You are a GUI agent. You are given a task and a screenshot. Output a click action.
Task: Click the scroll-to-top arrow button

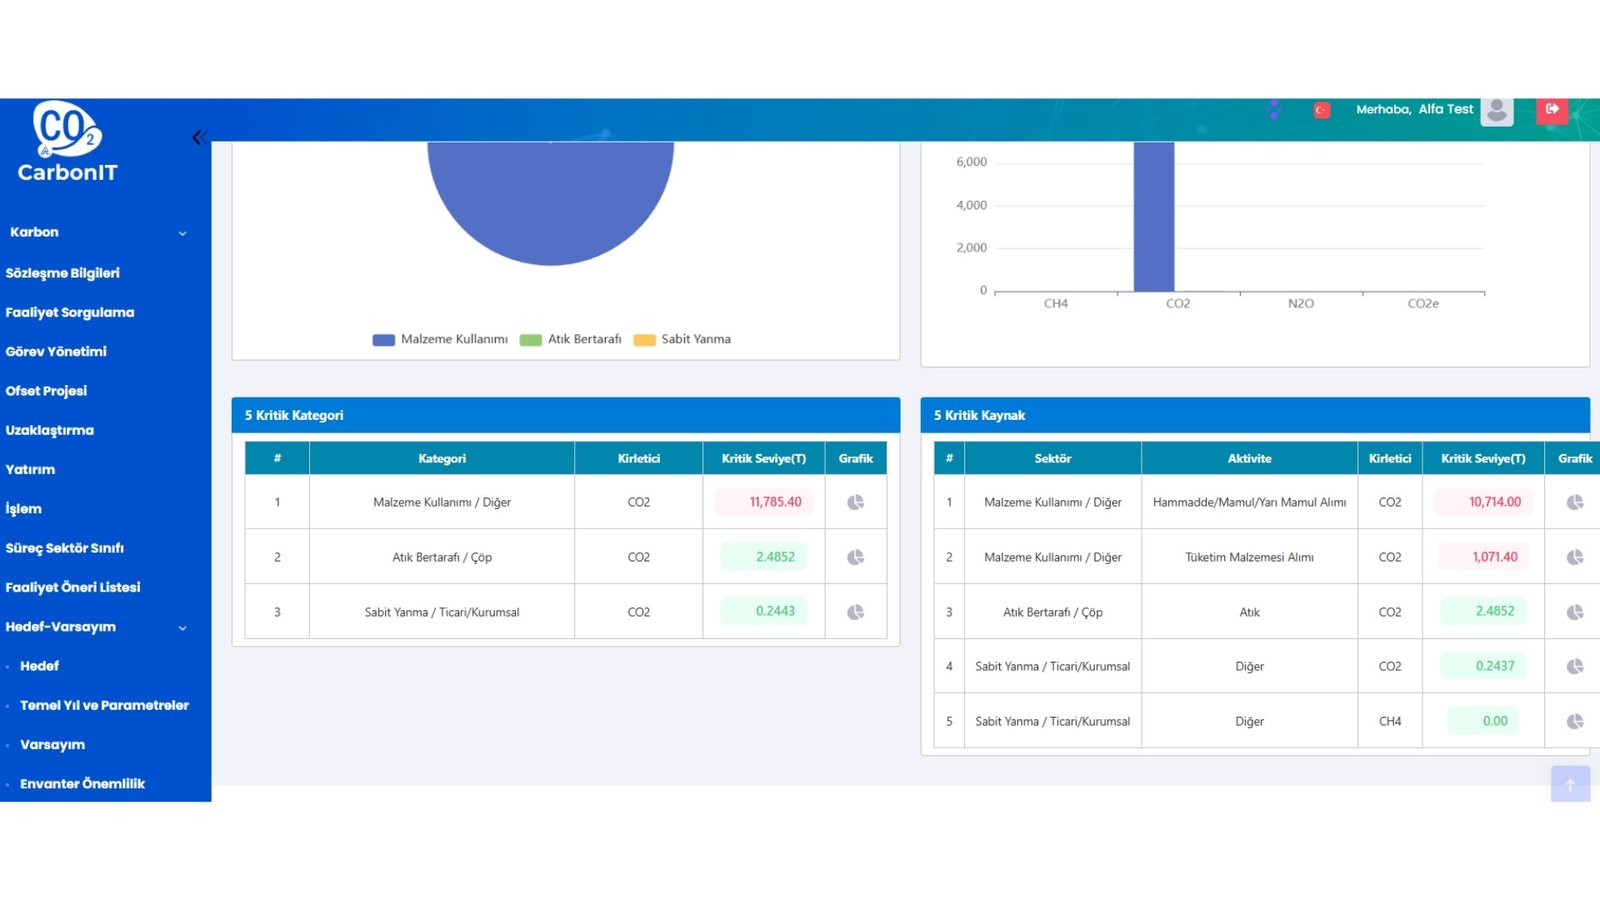tap(1569, 784)
